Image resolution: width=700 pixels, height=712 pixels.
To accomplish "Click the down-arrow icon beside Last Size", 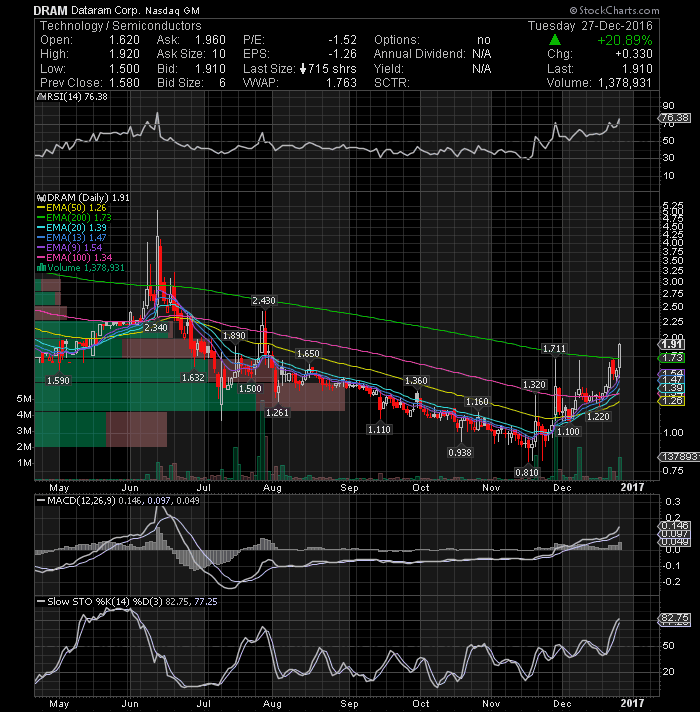I will (303, 69).
